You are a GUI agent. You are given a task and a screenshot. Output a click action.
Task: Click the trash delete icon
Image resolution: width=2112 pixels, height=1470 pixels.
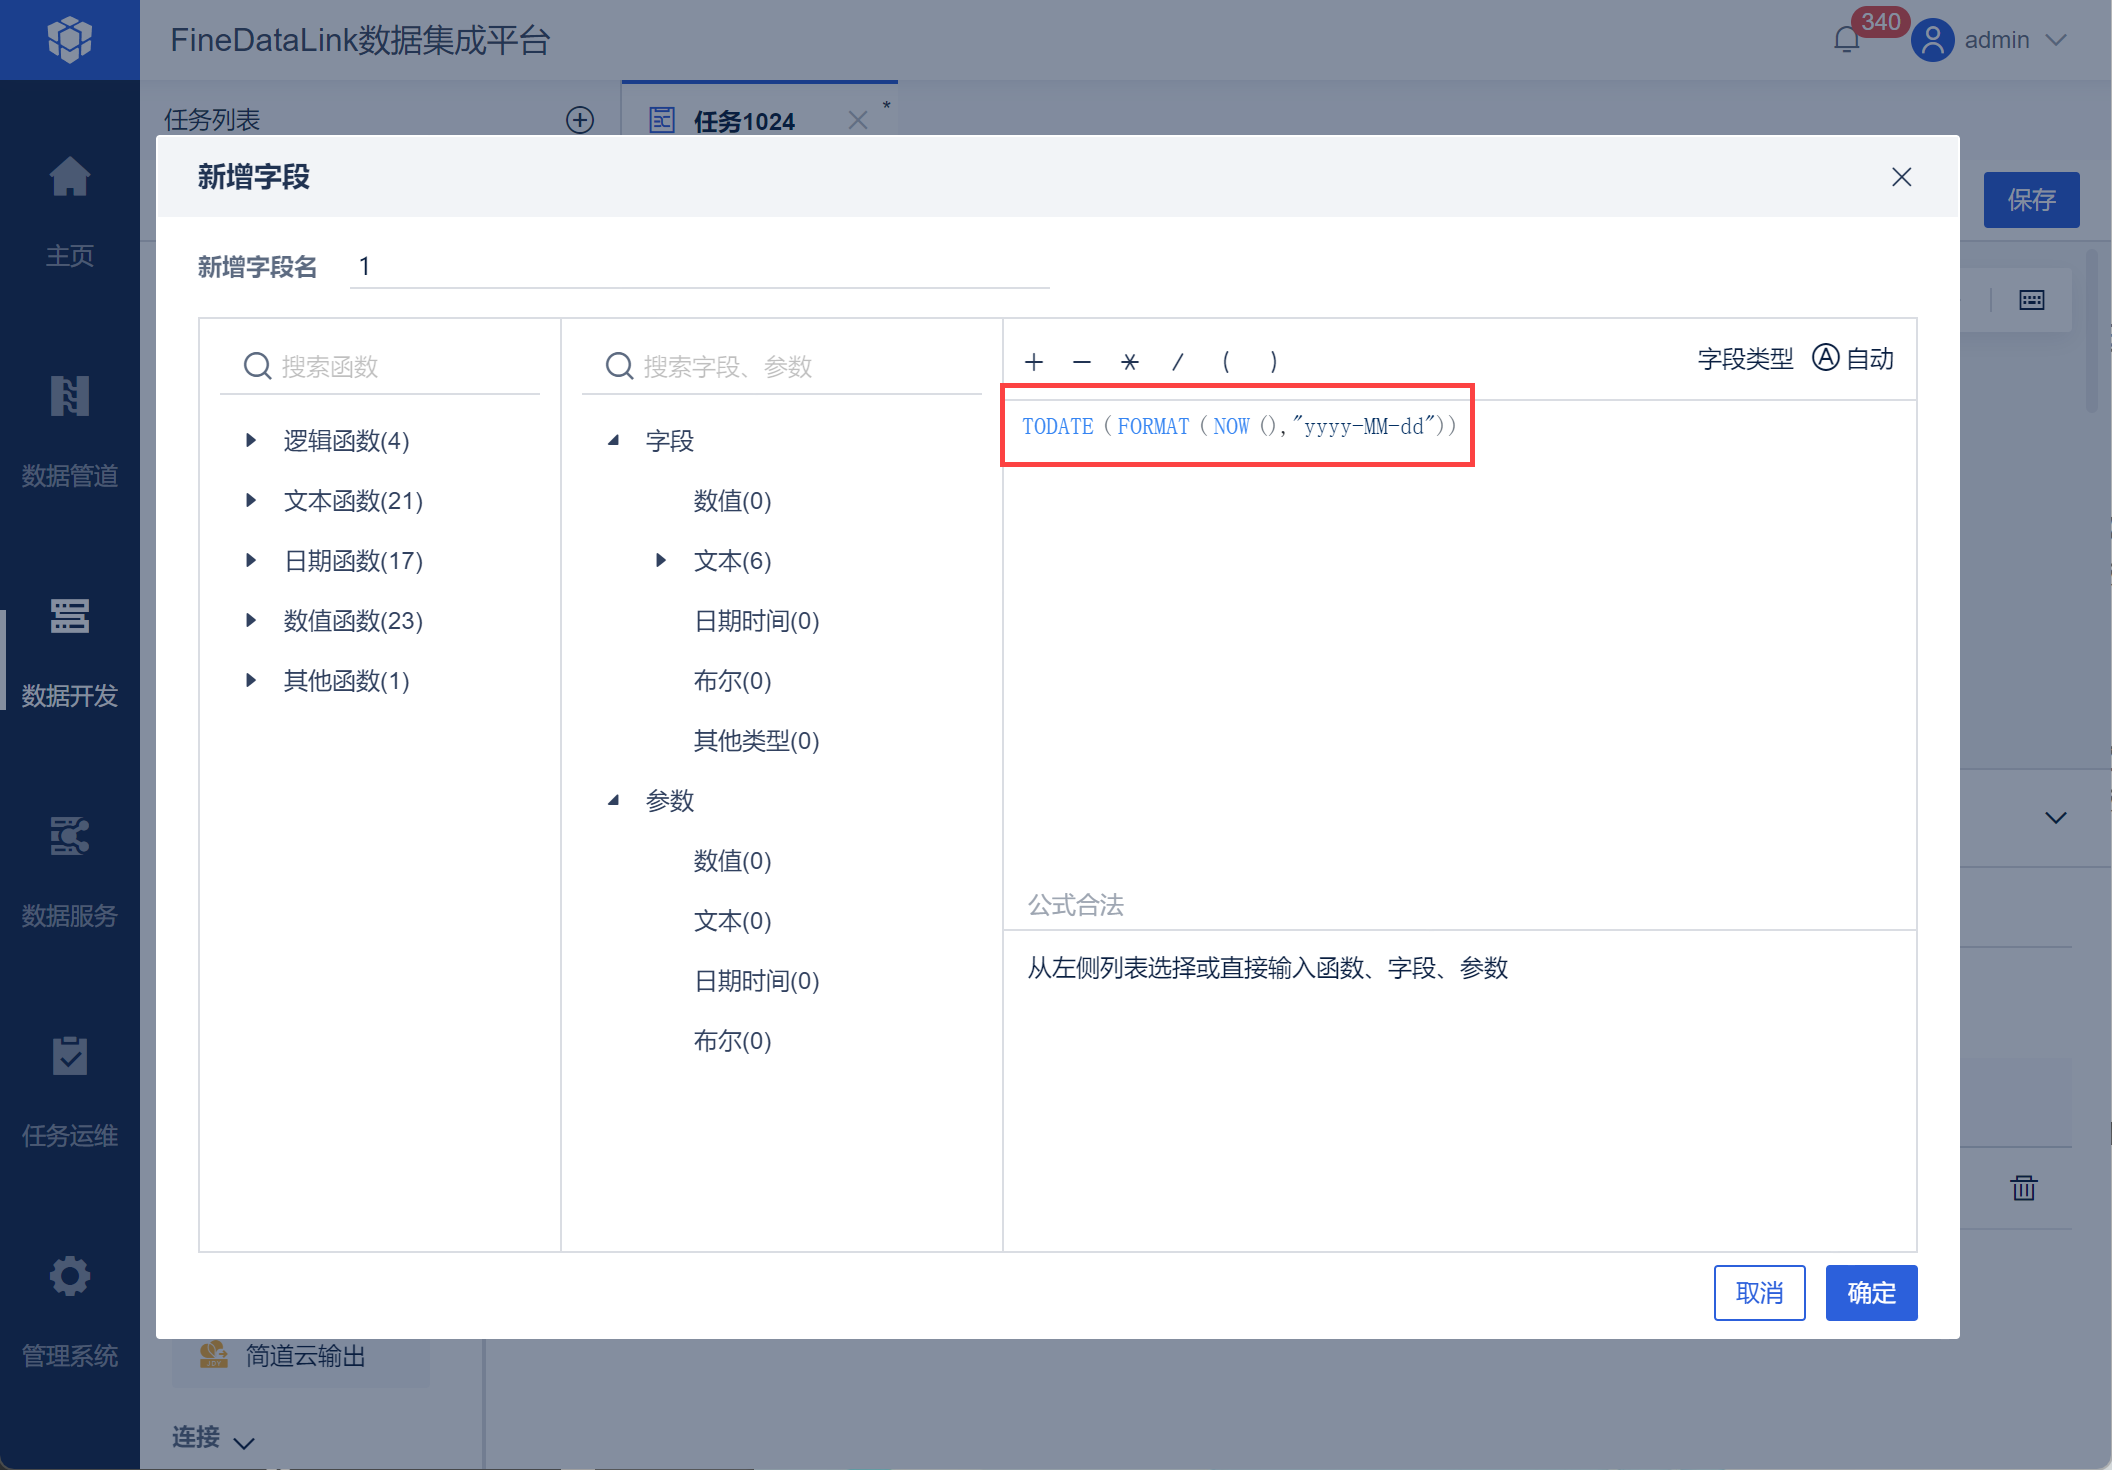click(x=2023, y=1188)
